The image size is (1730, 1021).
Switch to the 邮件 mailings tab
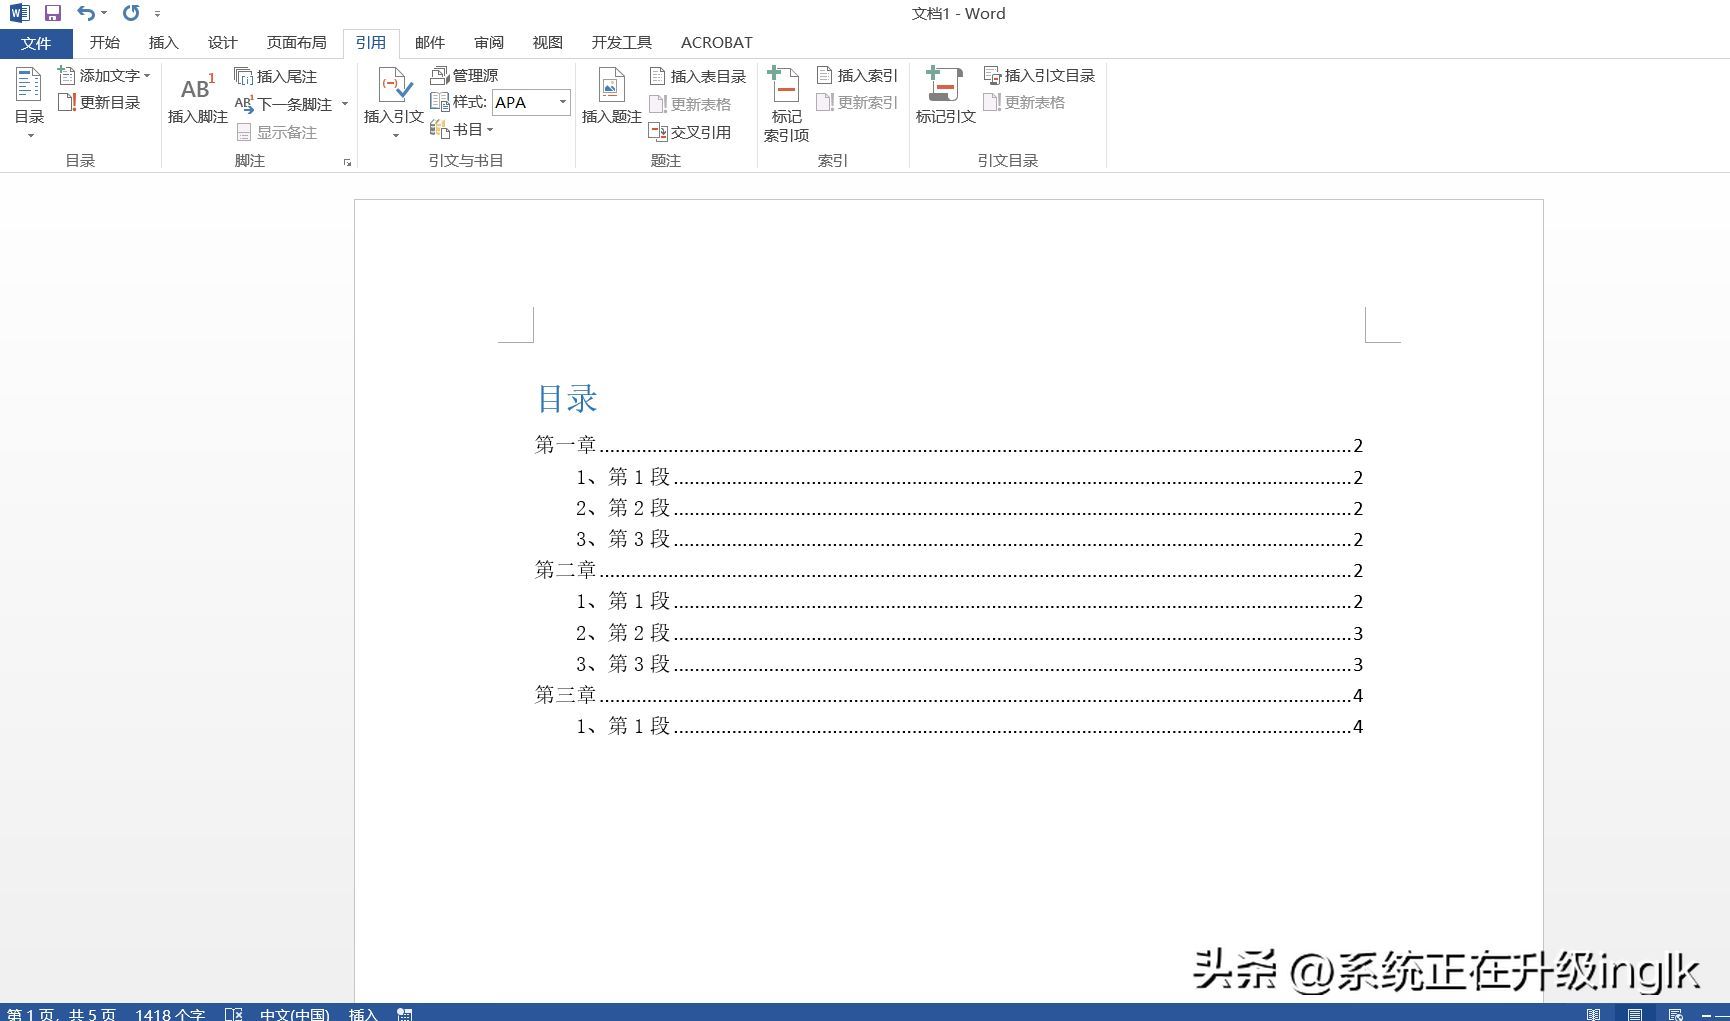tap(430, 43)
